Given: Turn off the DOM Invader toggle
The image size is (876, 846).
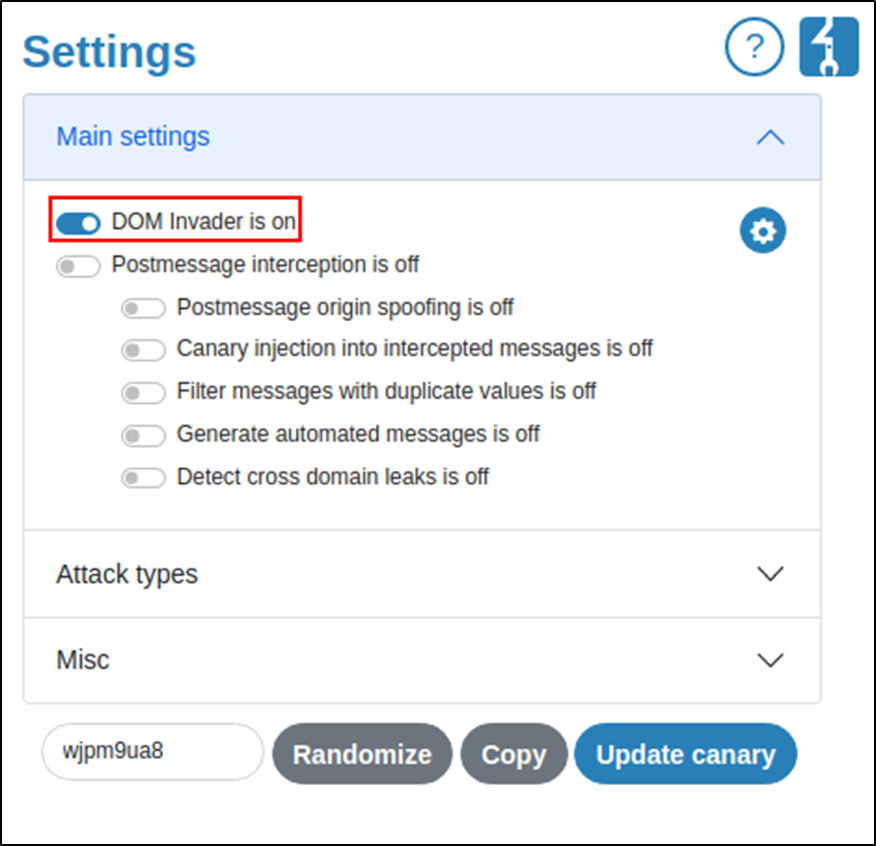Looking at the screenshot, I should pyautogui.click(x=78, y=223).
